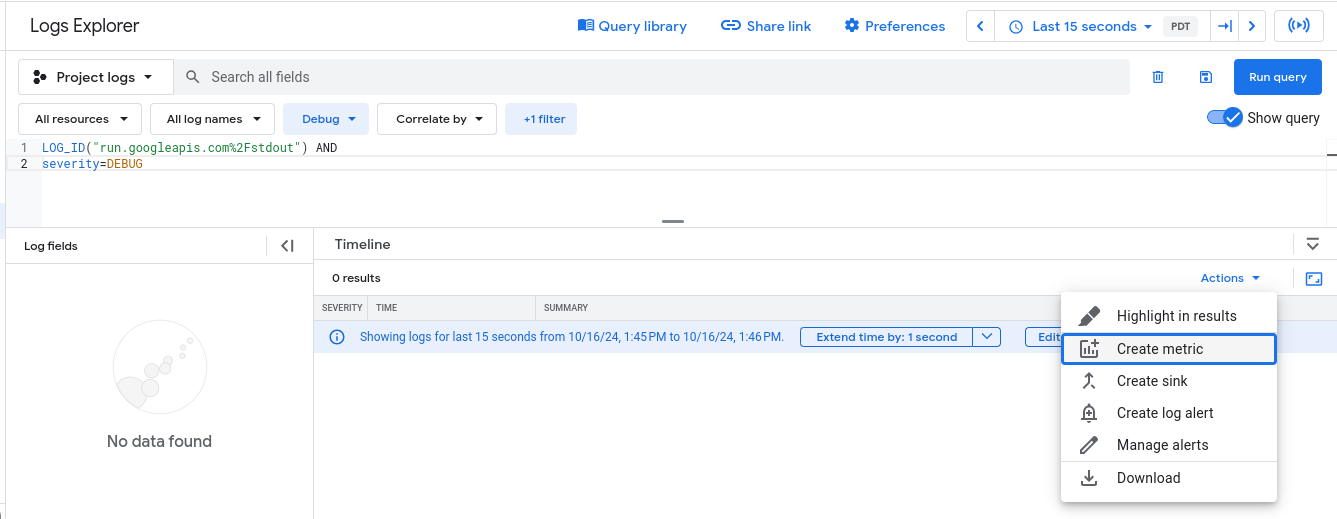
Task: Toggle the Show query switch
Action: click(1225, 118)
